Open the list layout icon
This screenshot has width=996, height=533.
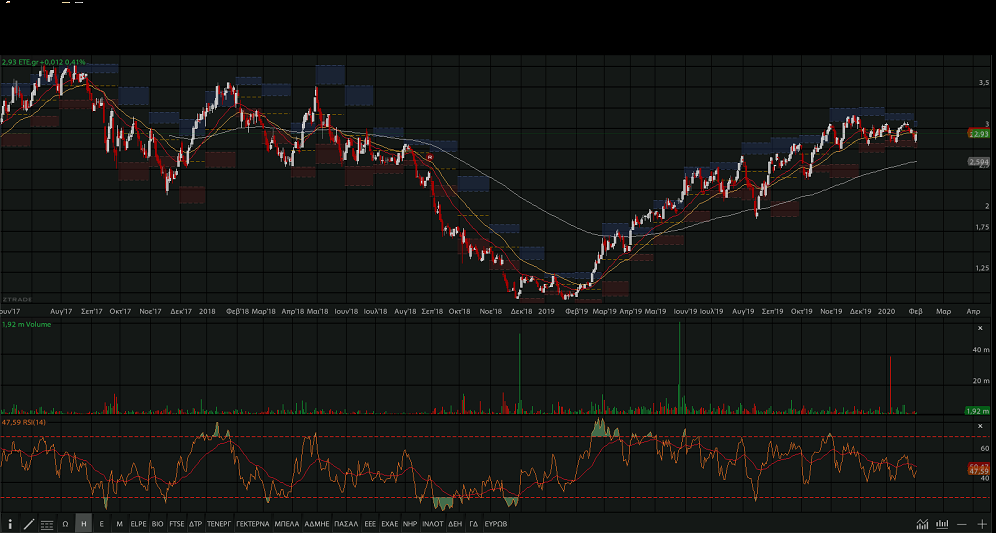coord(47,523)
